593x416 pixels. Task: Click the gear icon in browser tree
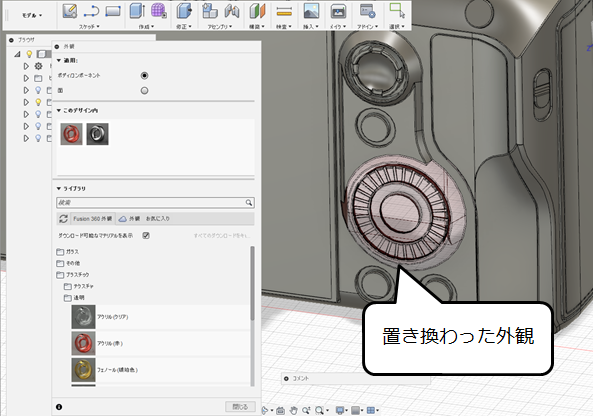(x=39, y=66)
